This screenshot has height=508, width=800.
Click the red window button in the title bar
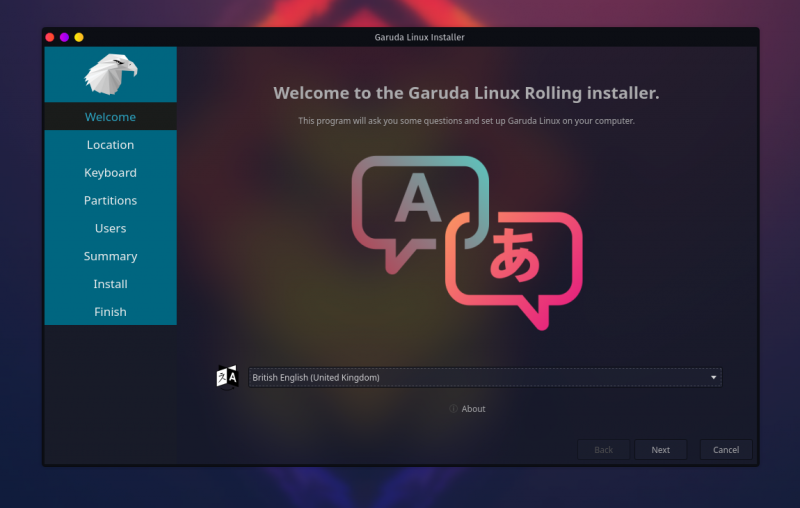(x=50, y=37)
